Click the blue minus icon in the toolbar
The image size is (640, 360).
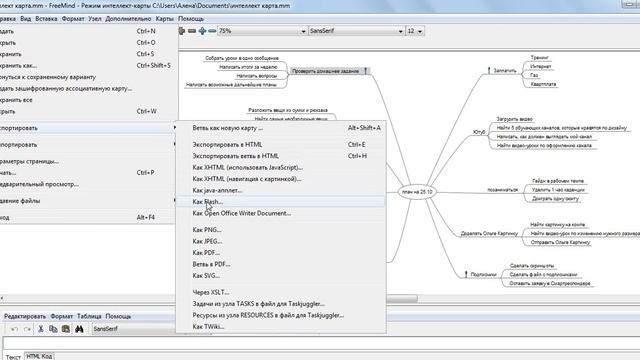click(x=212, y=31)
